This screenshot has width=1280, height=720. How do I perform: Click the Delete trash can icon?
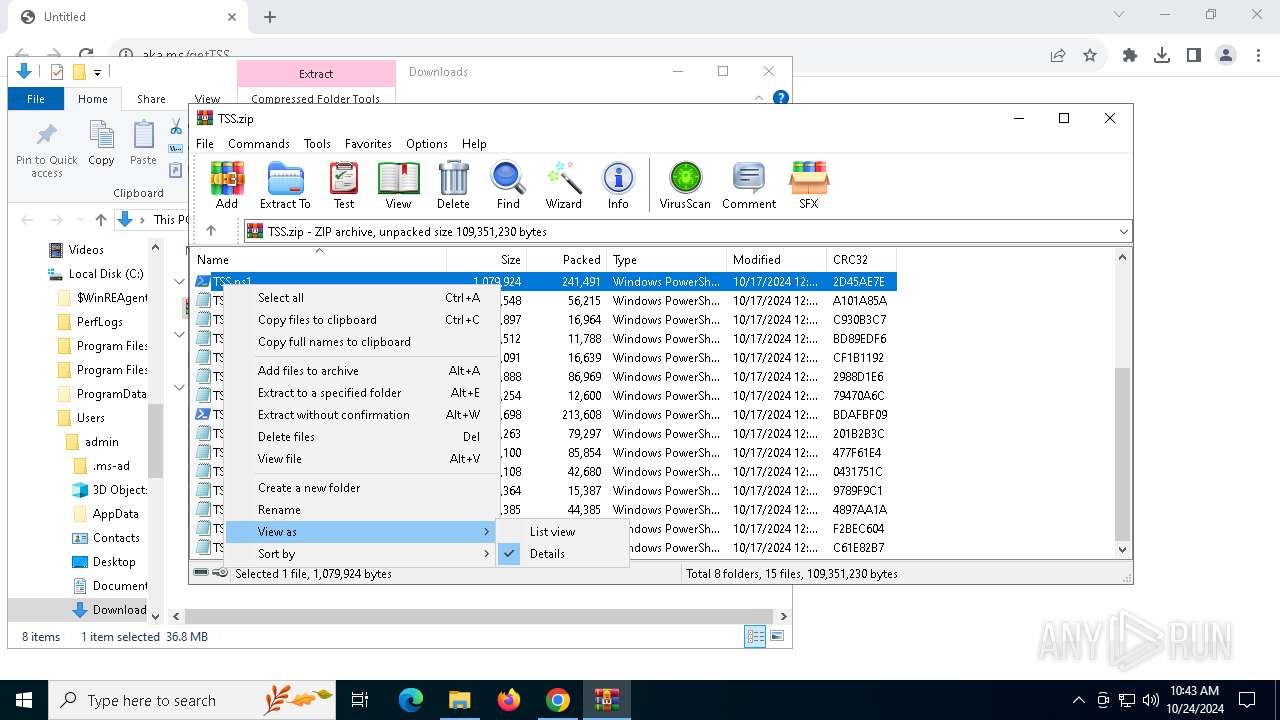click(453, 186)
